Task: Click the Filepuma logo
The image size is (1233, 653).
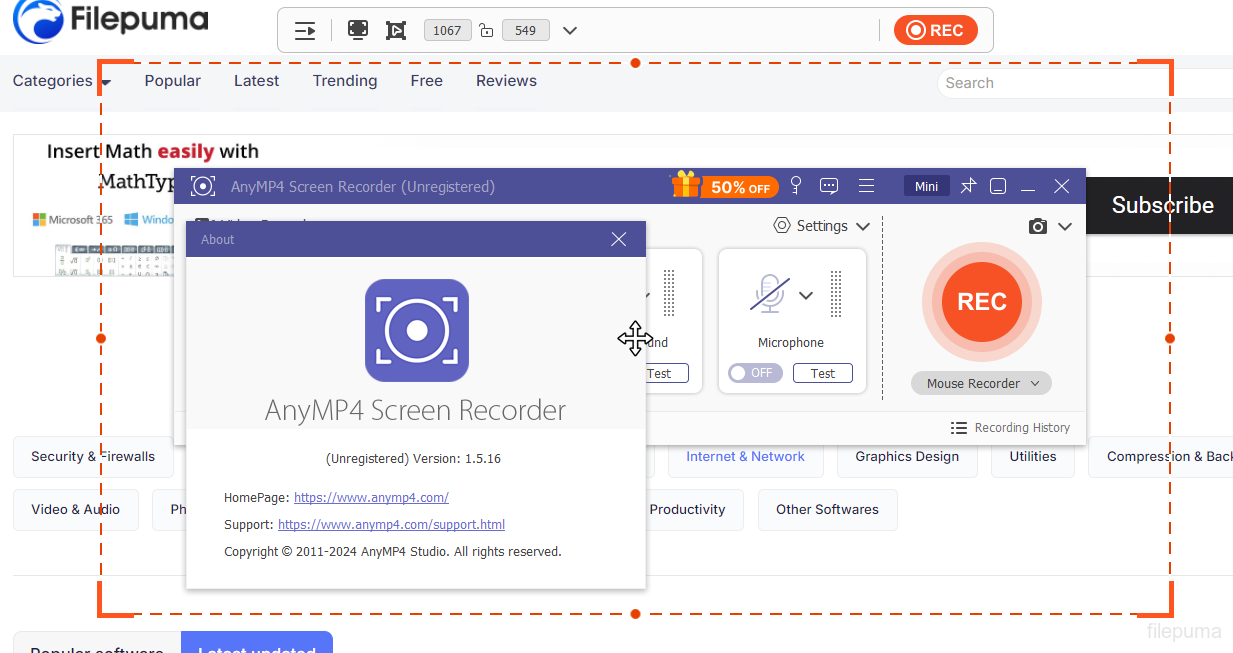Action: (111, 20)
